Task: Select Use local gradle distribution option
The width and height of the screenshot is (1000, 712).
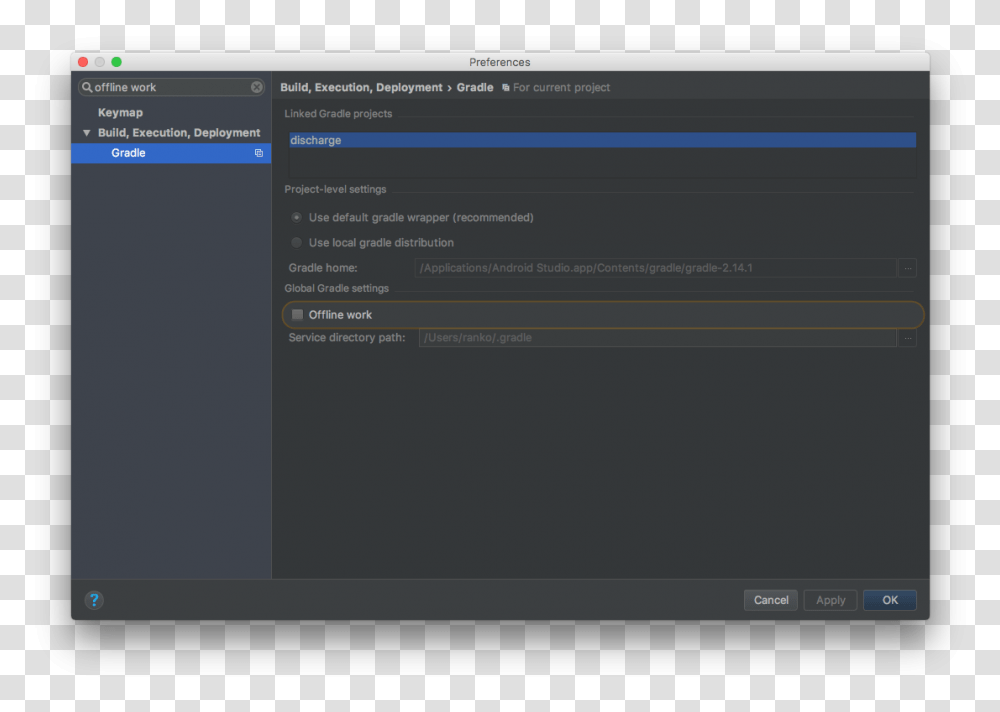Action: point(296,243)
